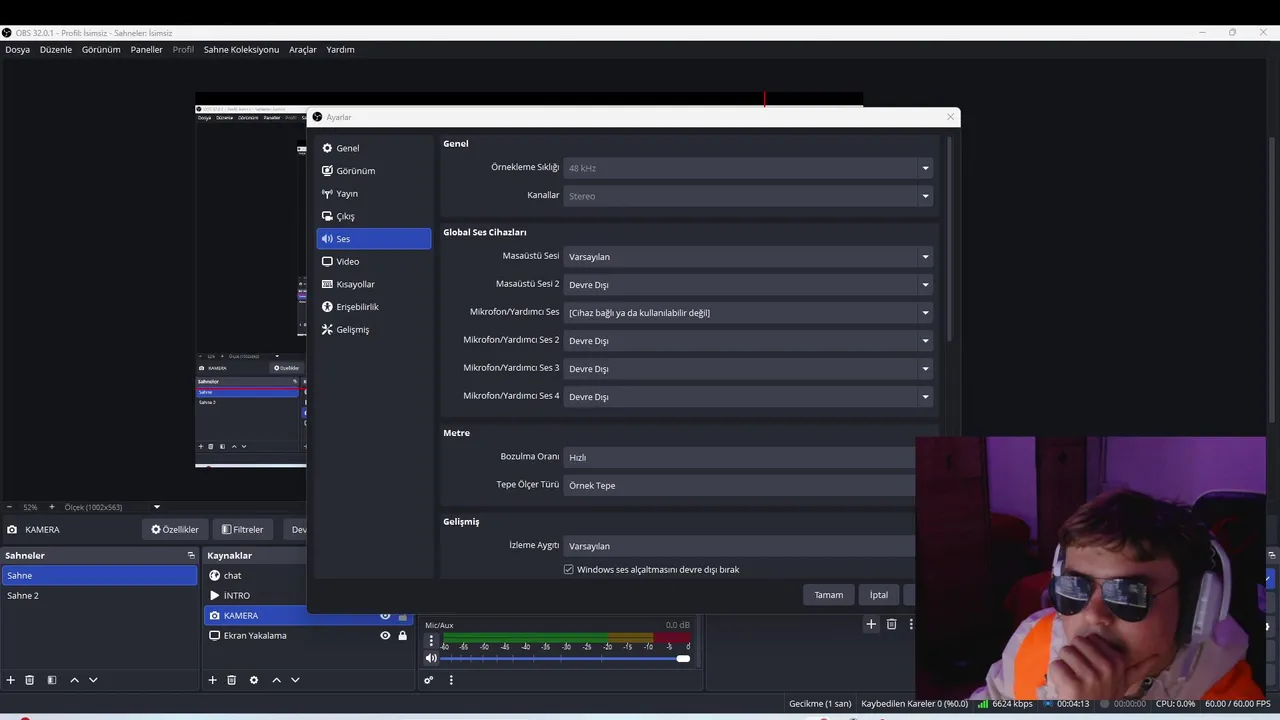Add a scene transition with plus icon

point(871,624)
